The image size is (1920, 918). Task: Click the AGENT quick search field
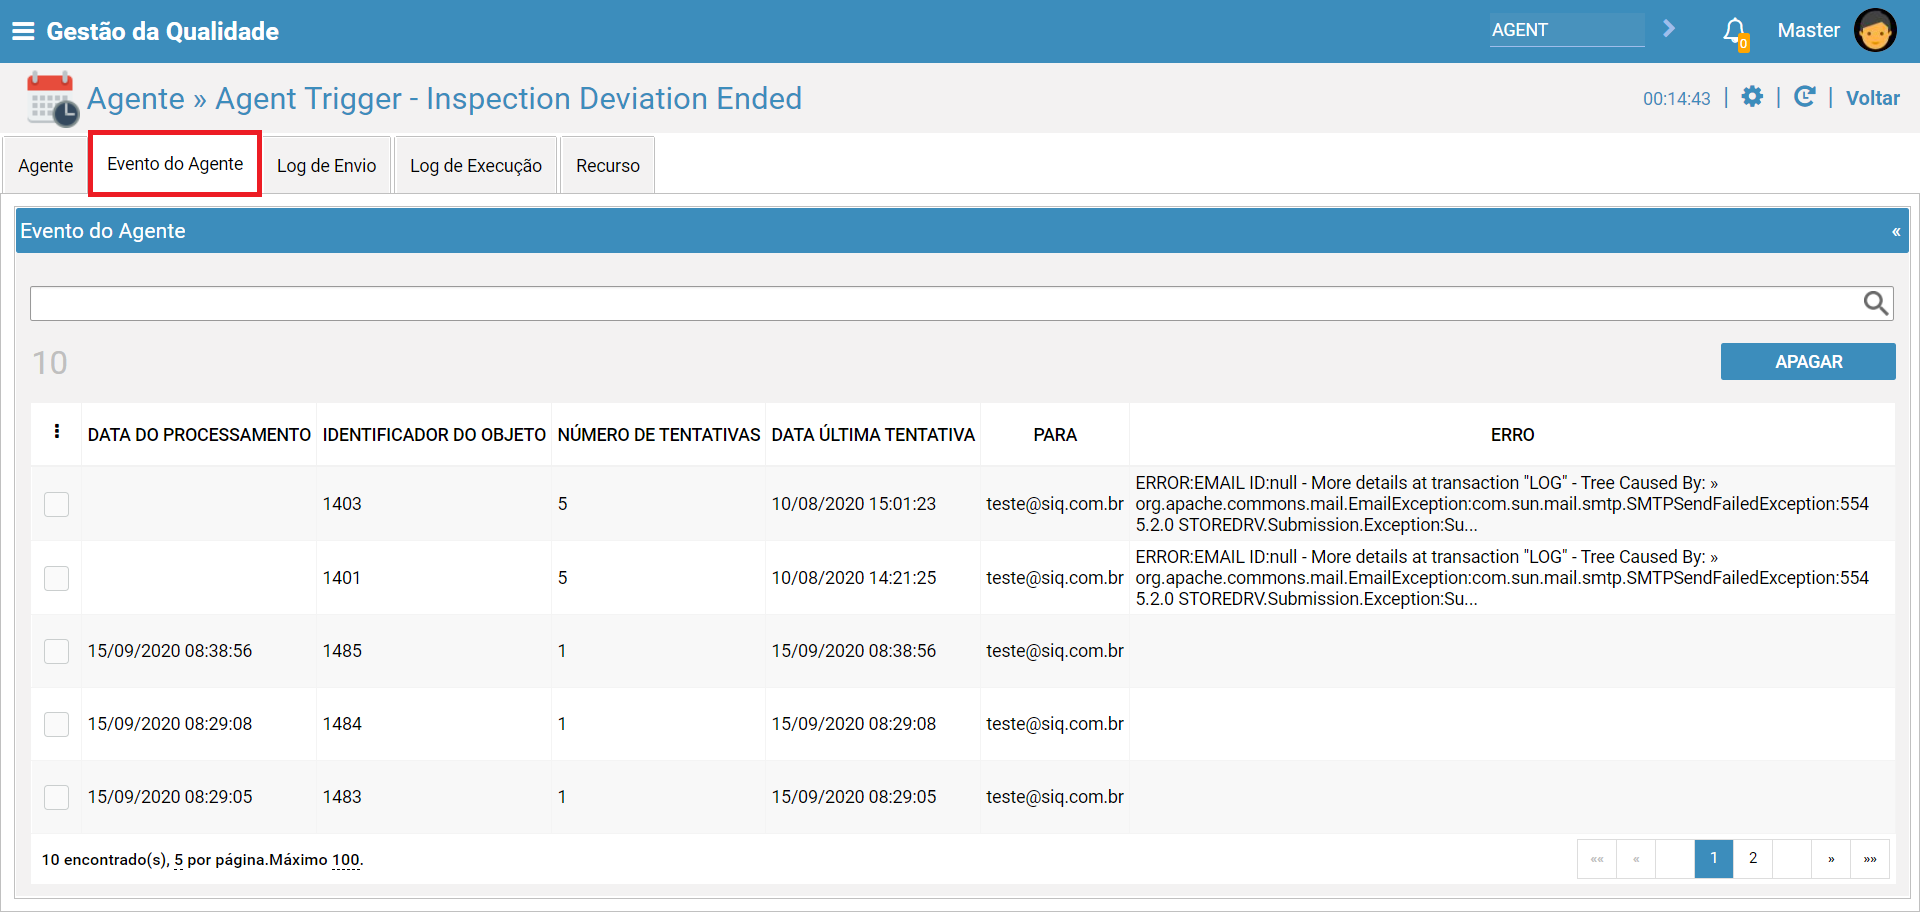coord(1567,30)
